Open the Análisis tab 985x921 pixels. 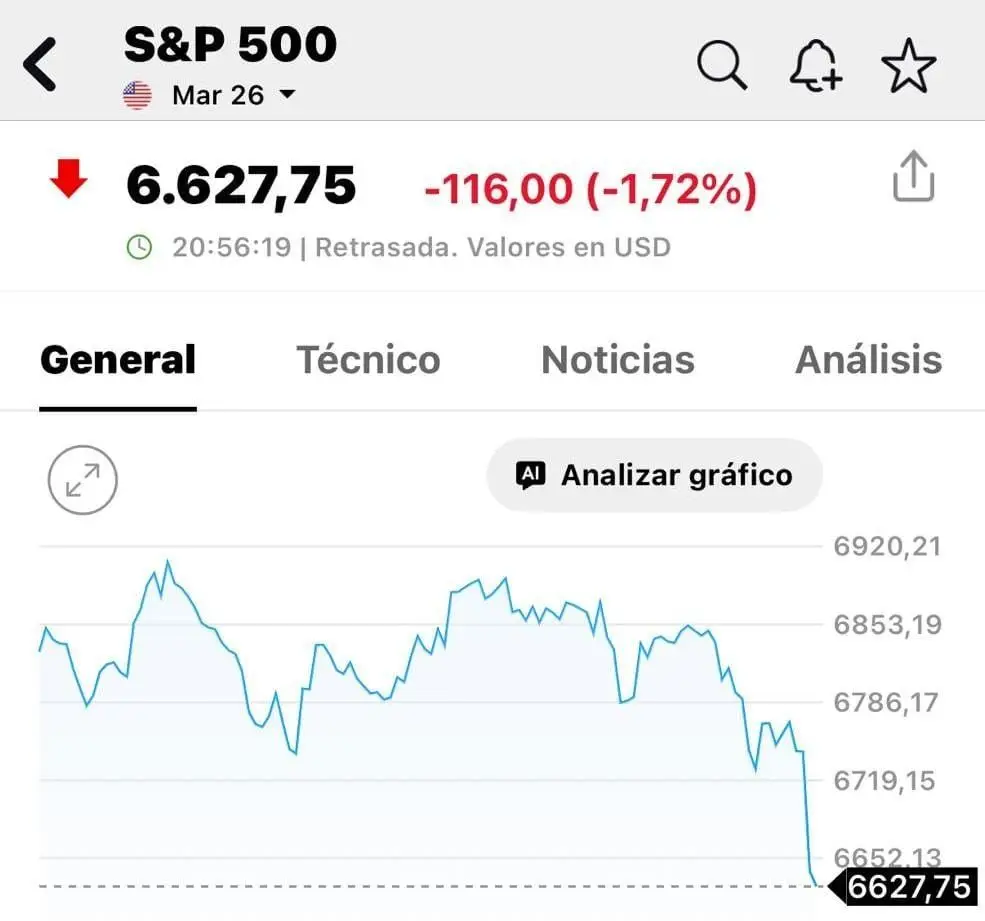click(868, 360)
